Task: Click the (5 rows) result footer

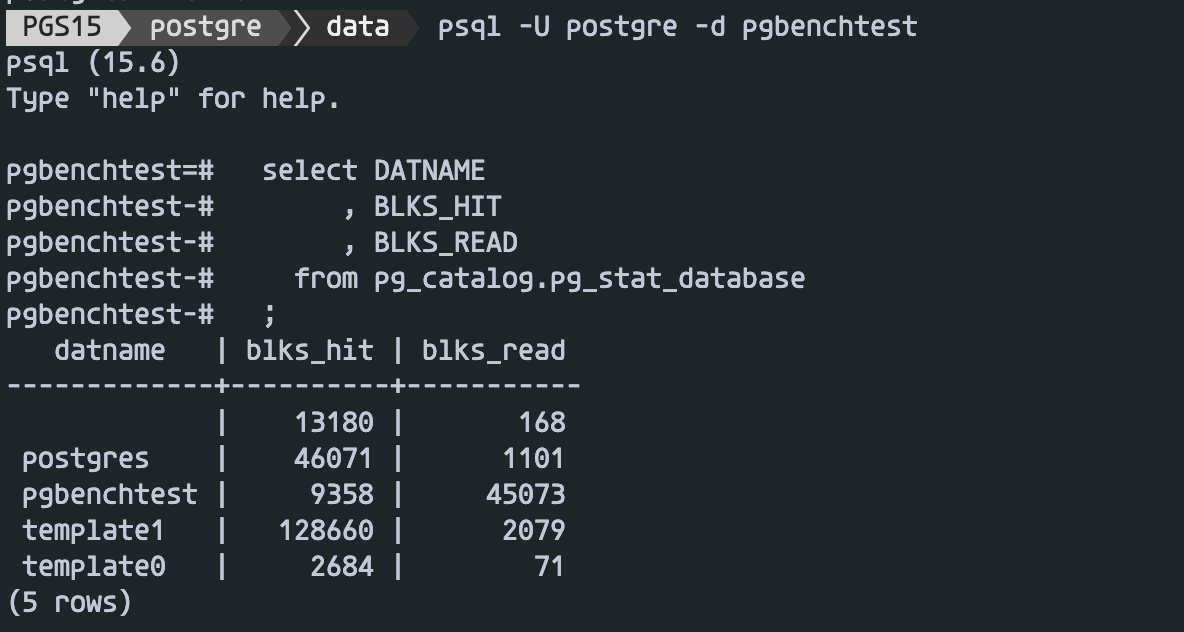Action: point(69,603)
